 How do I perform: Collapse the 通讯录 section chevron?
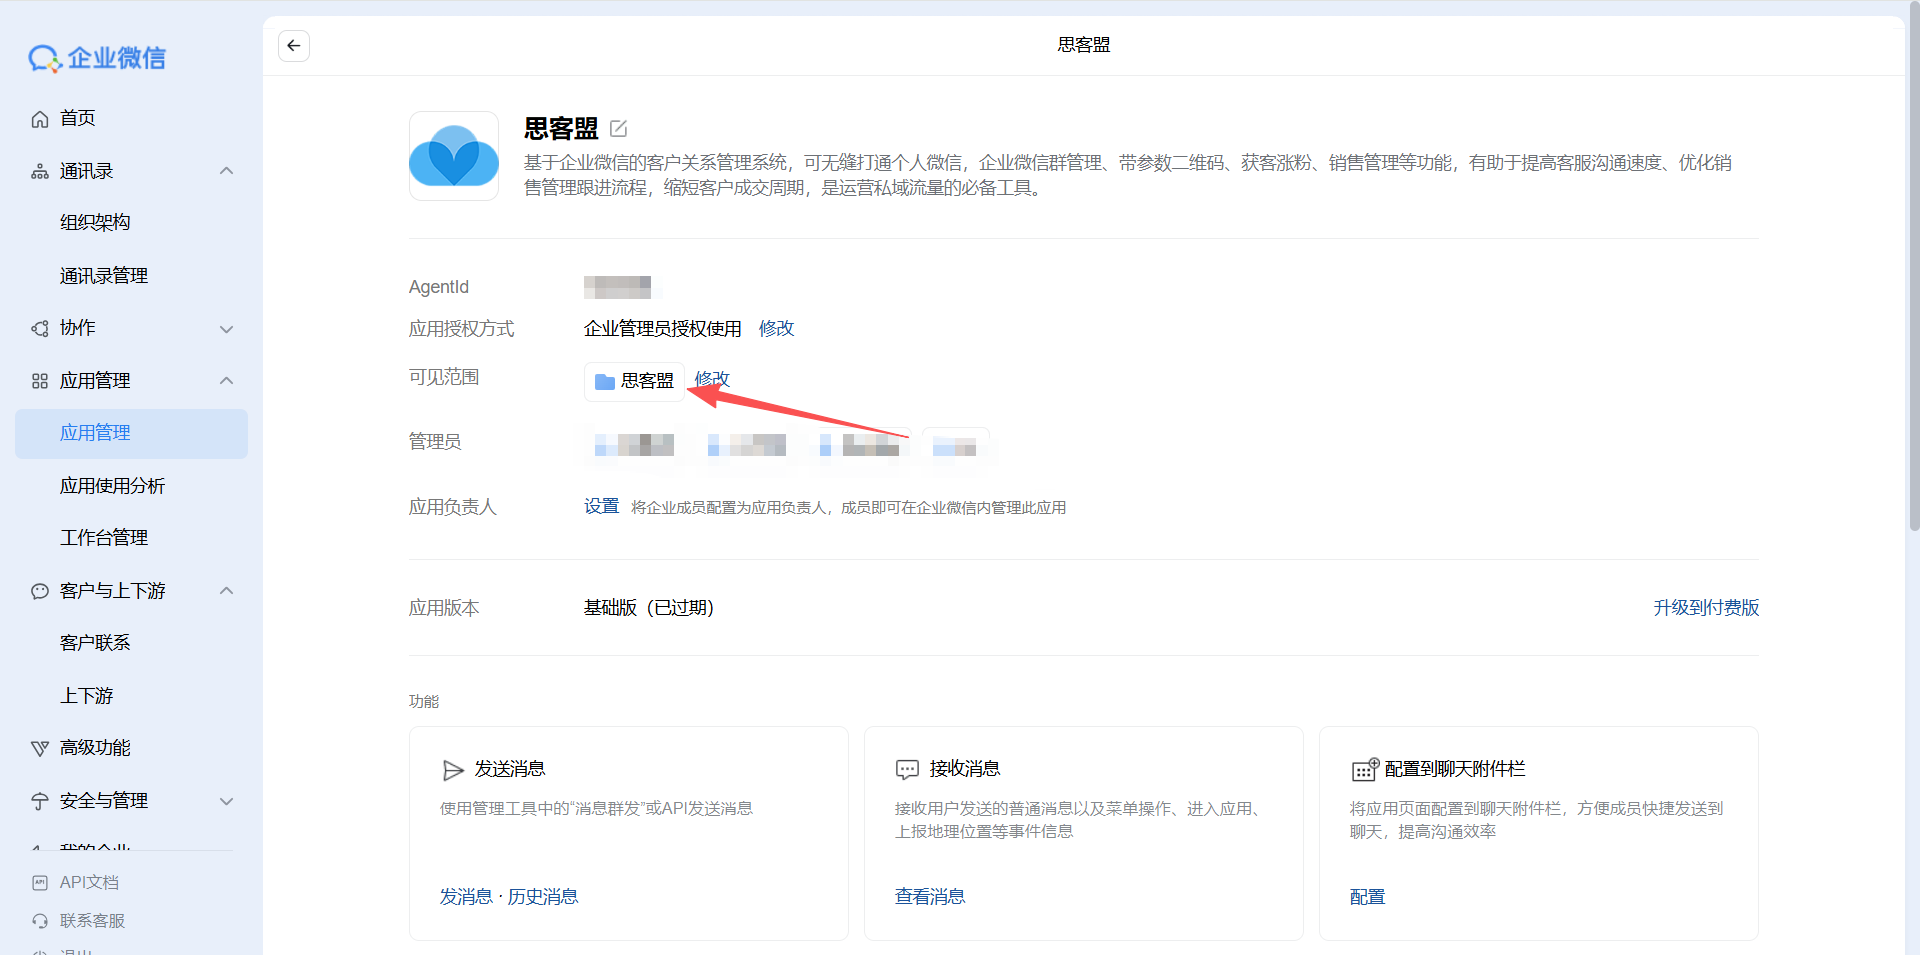227,171
